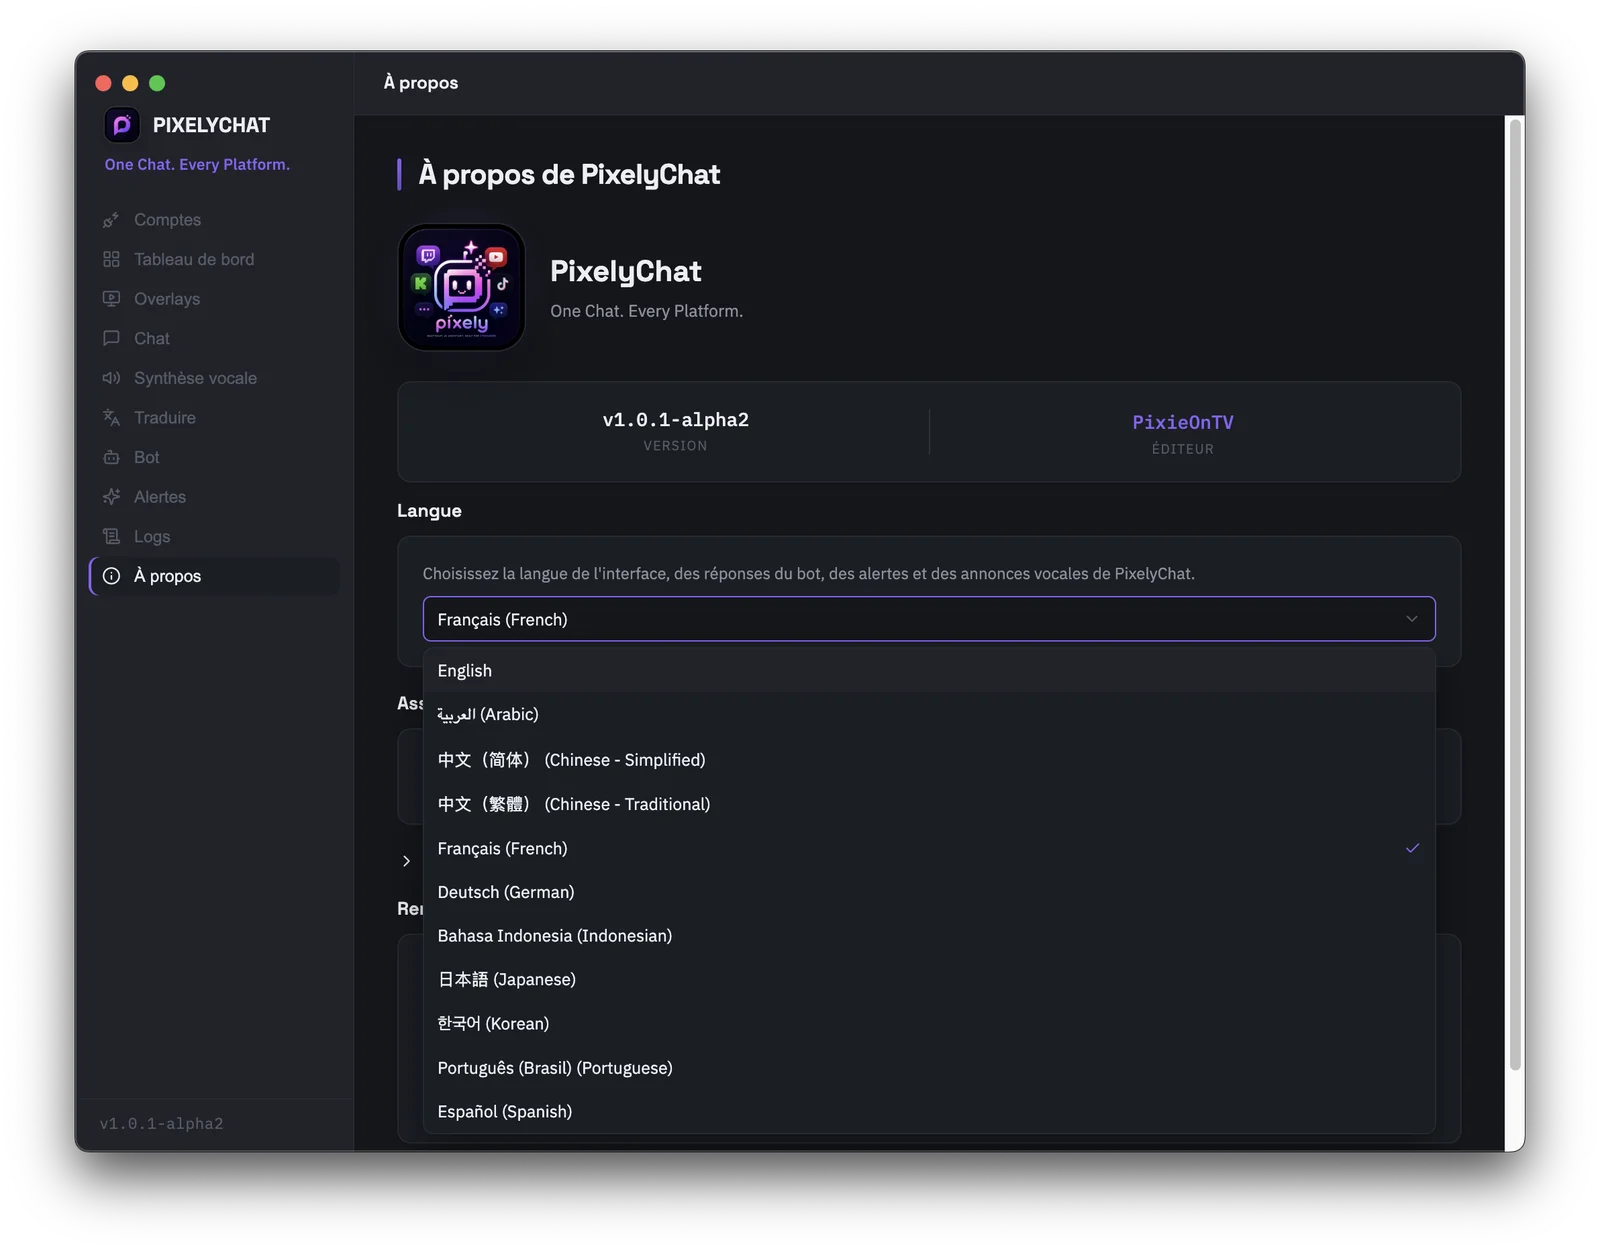Click the VERSION label under version number

[x=675, y=446]
